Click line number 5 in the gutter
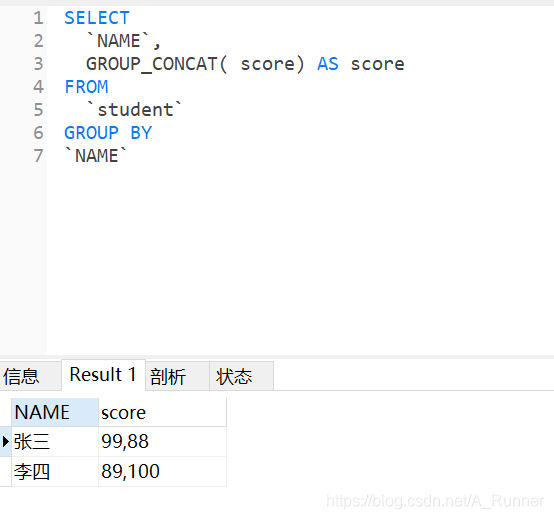The image size is (554, 519). coord(39,110)
